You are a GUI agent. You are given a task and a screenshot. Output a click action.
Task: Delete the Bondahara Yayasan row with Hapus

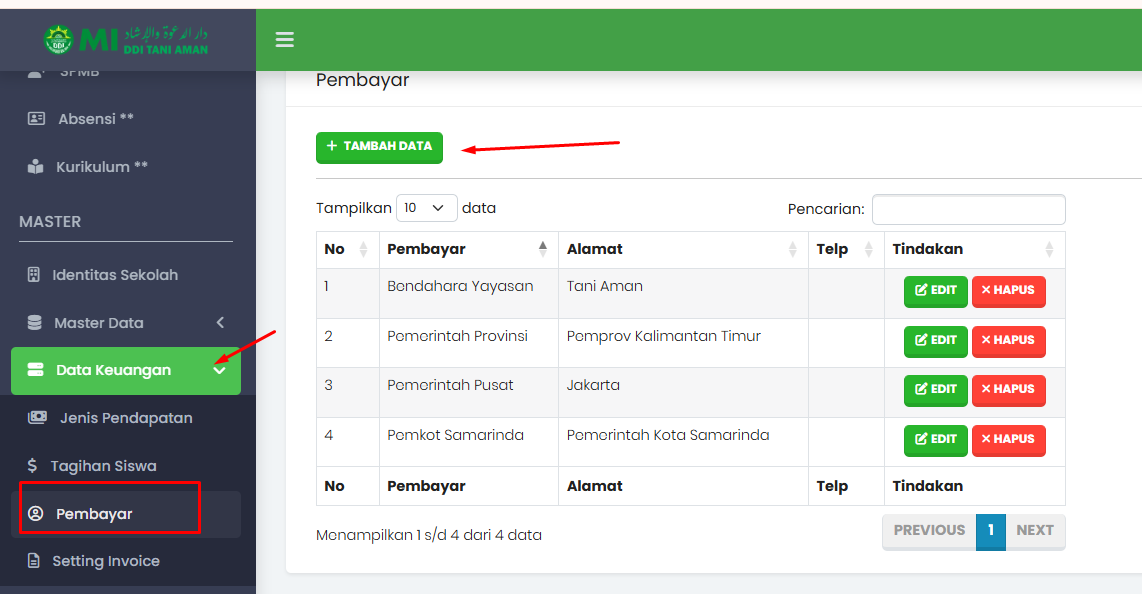1008,291
